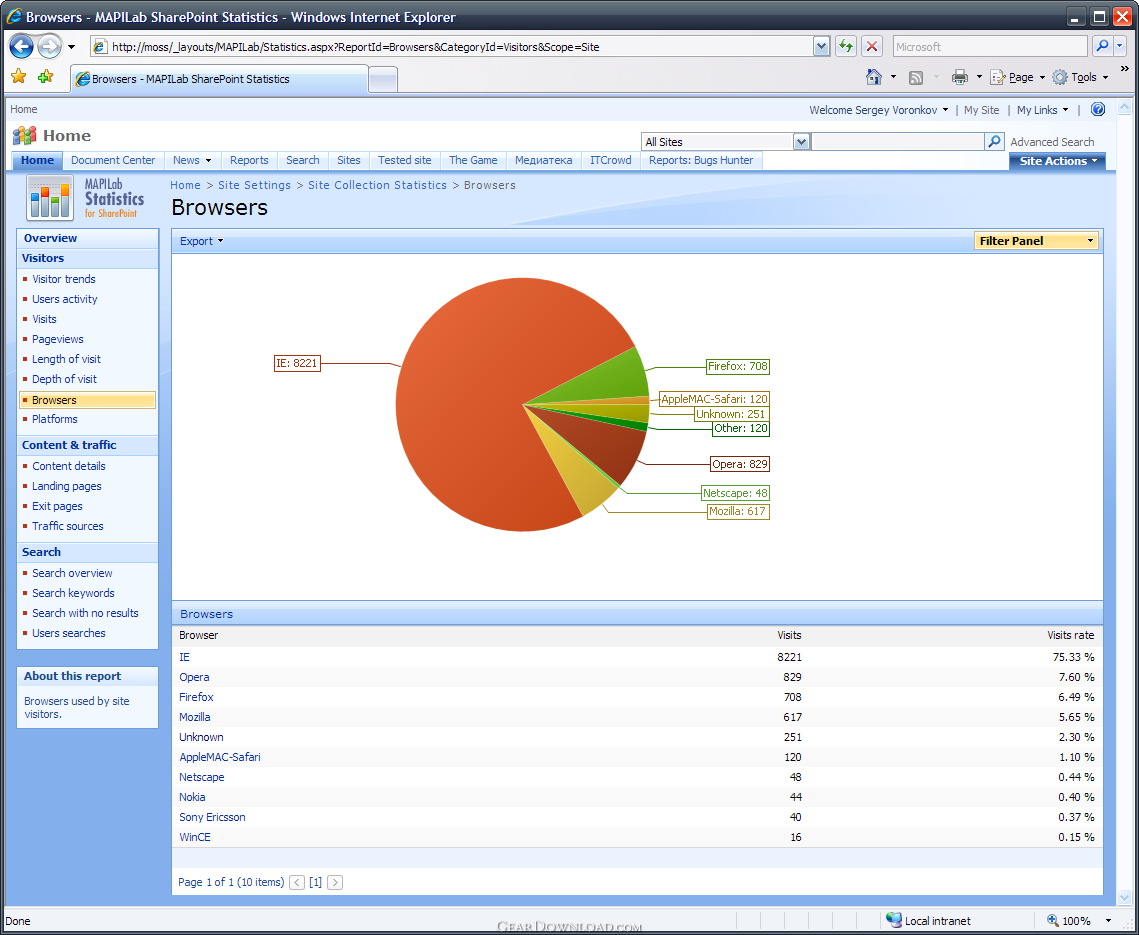Screen dimensions: 1139x935
Task: Expand the address bar history dropdown
Action: 821,46
